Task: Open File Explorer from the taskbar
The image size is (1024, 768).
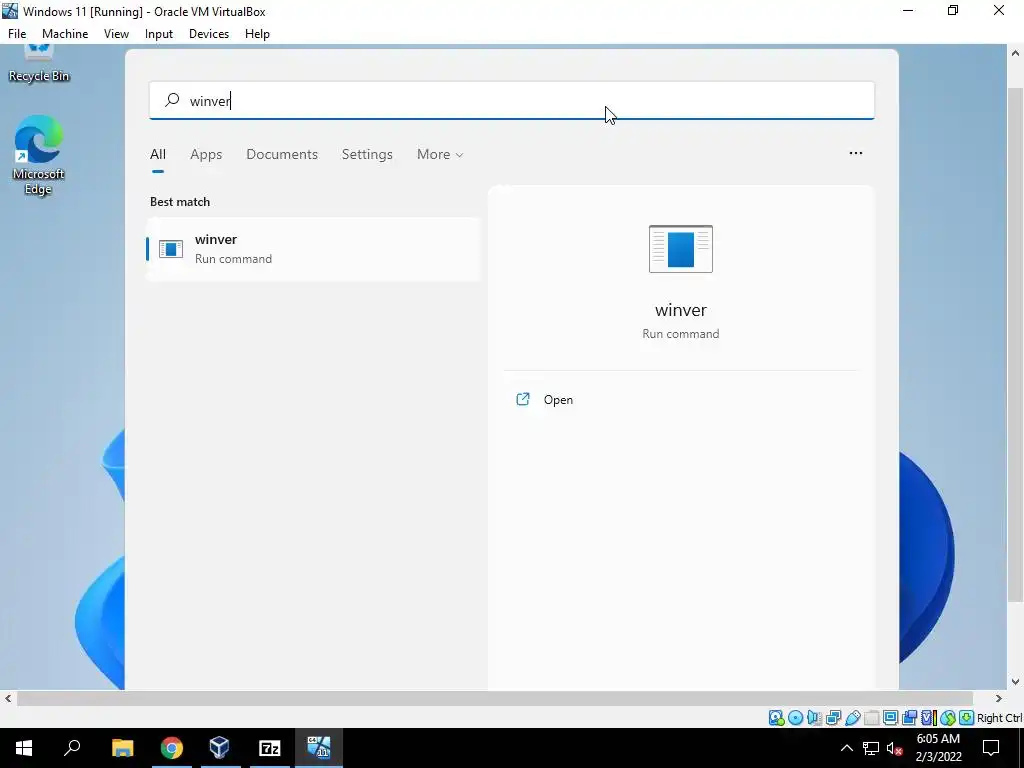Action: coord(122,748)
